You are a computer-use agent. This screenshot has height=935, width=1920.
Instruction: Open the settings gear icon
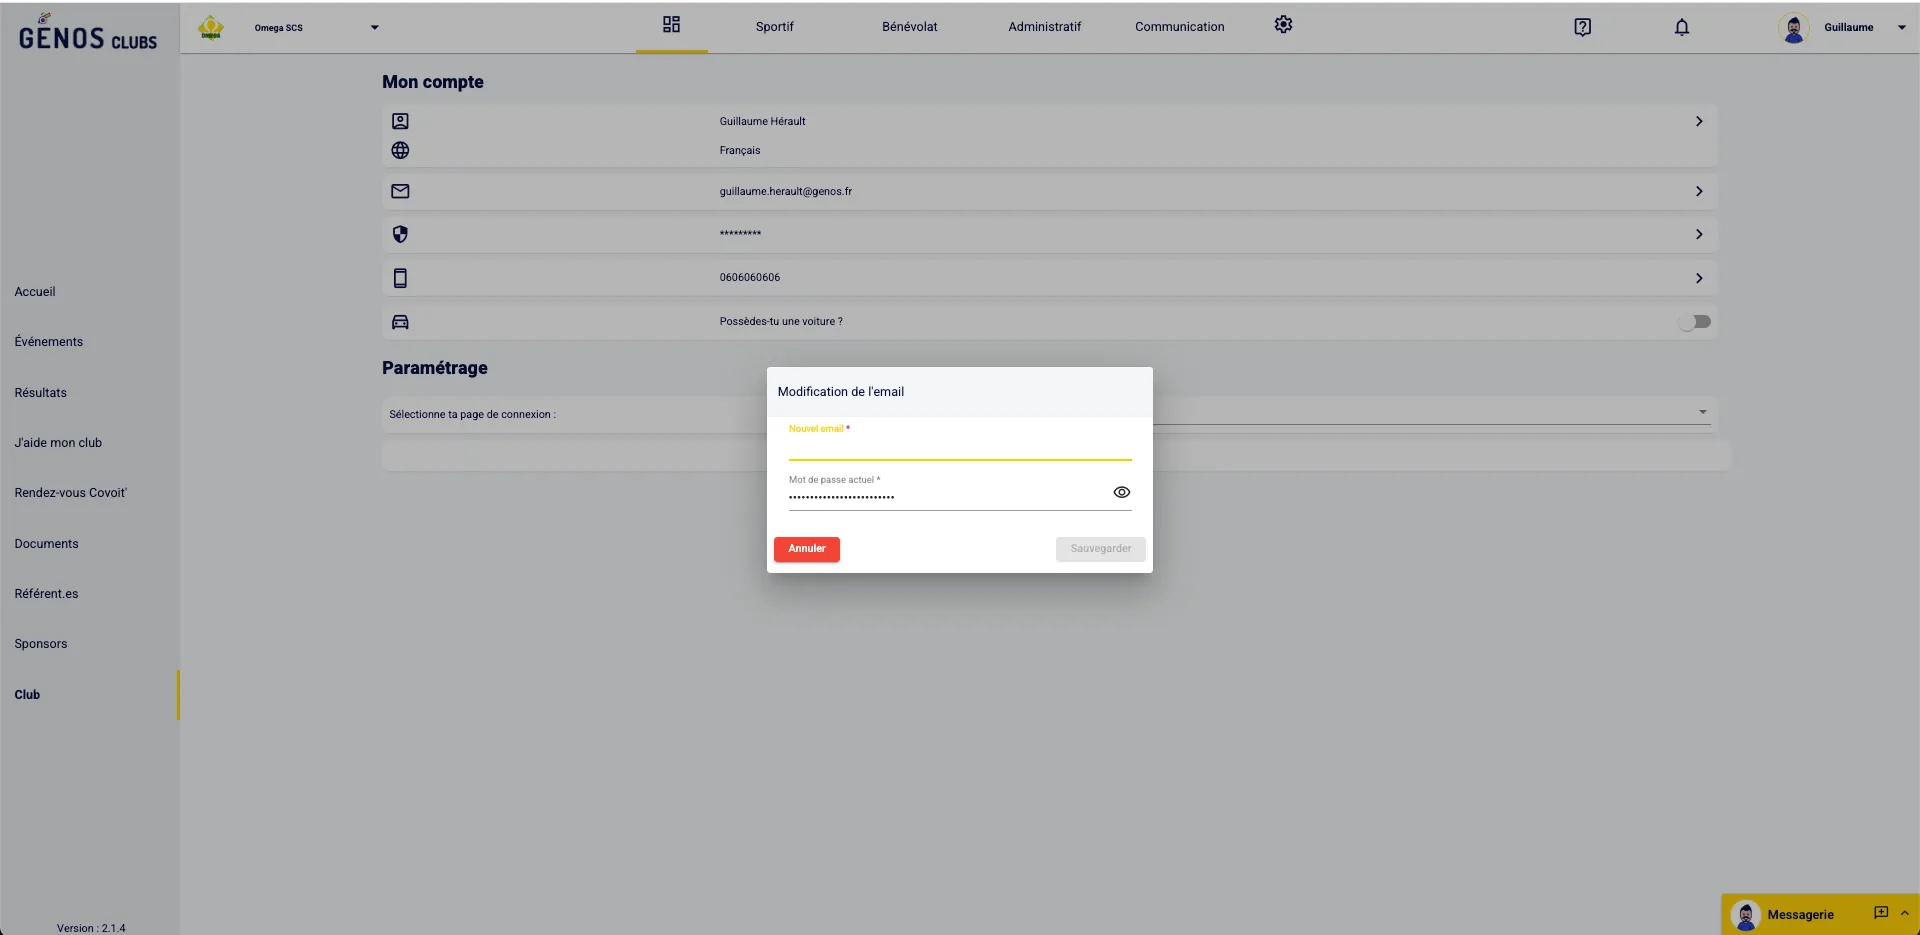point(1283,25)
